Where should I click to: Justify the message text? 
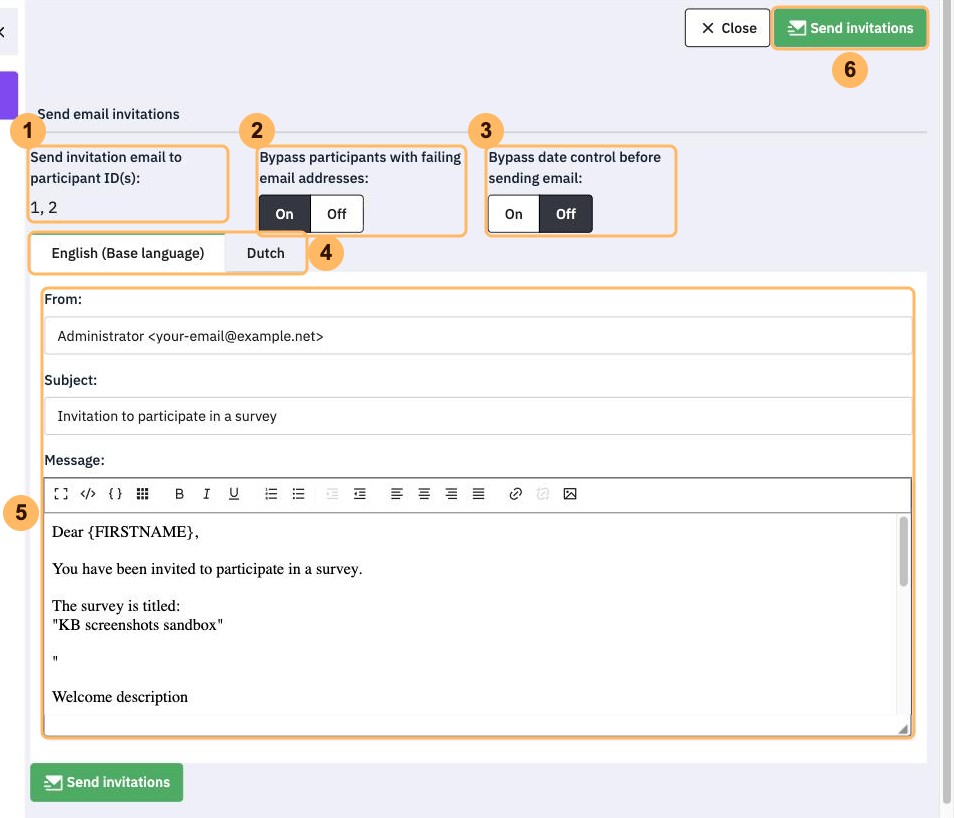point(478,494)
